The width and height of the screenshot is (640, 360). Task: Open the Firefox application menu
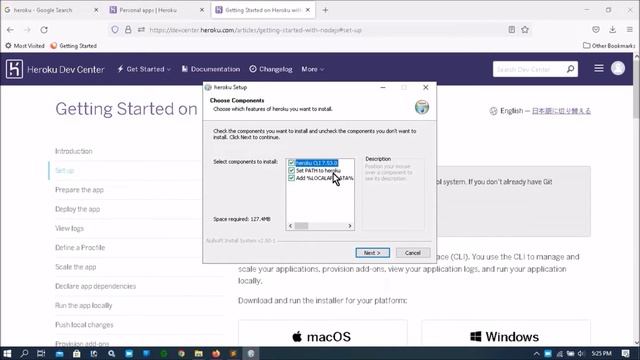click(630, 29)
